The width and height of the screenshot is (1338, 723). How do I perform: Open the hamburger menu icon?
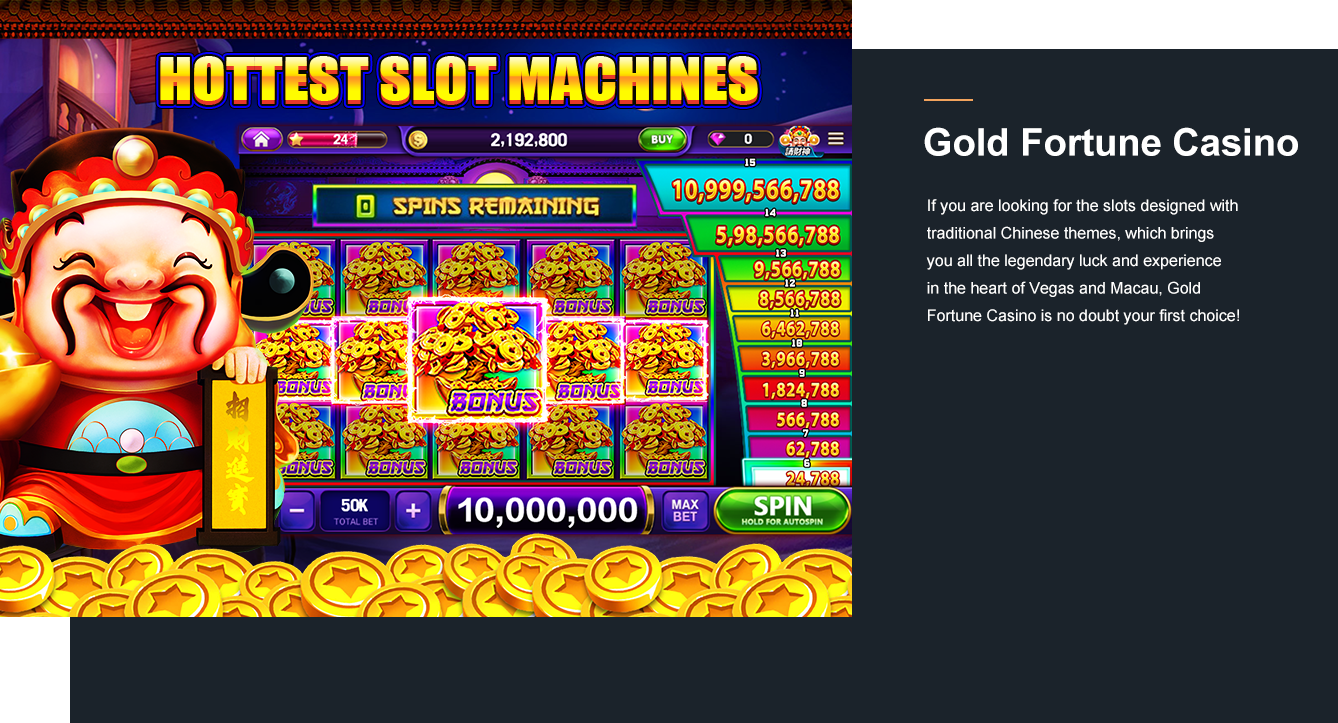point(836,139)
